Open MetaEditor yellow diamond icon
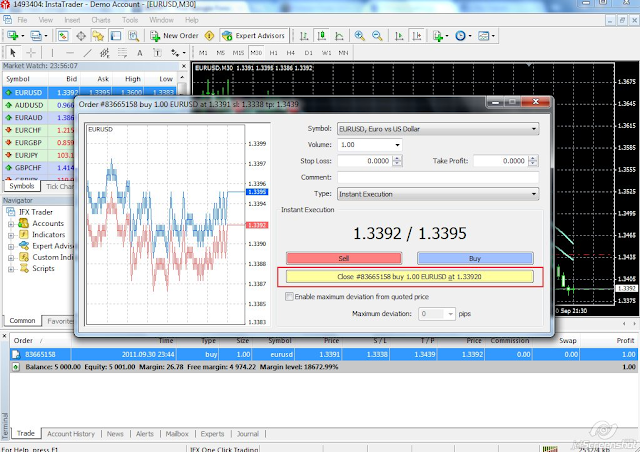This screenshot has width=640, height=452. pos(209,36)
